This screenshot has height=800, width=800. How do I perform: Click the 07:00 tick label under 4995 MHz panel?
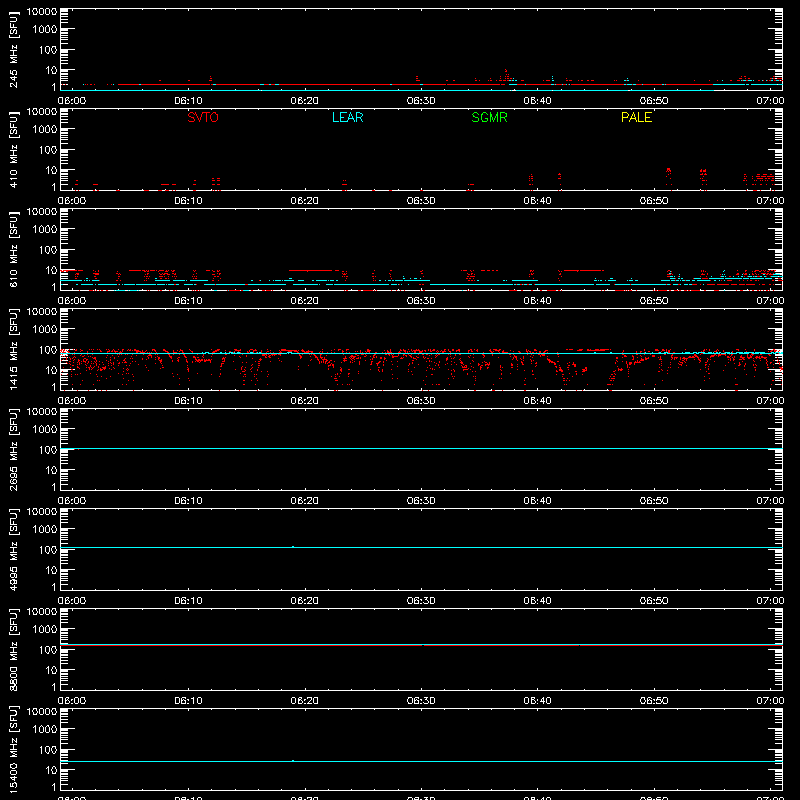pos(770,601)
